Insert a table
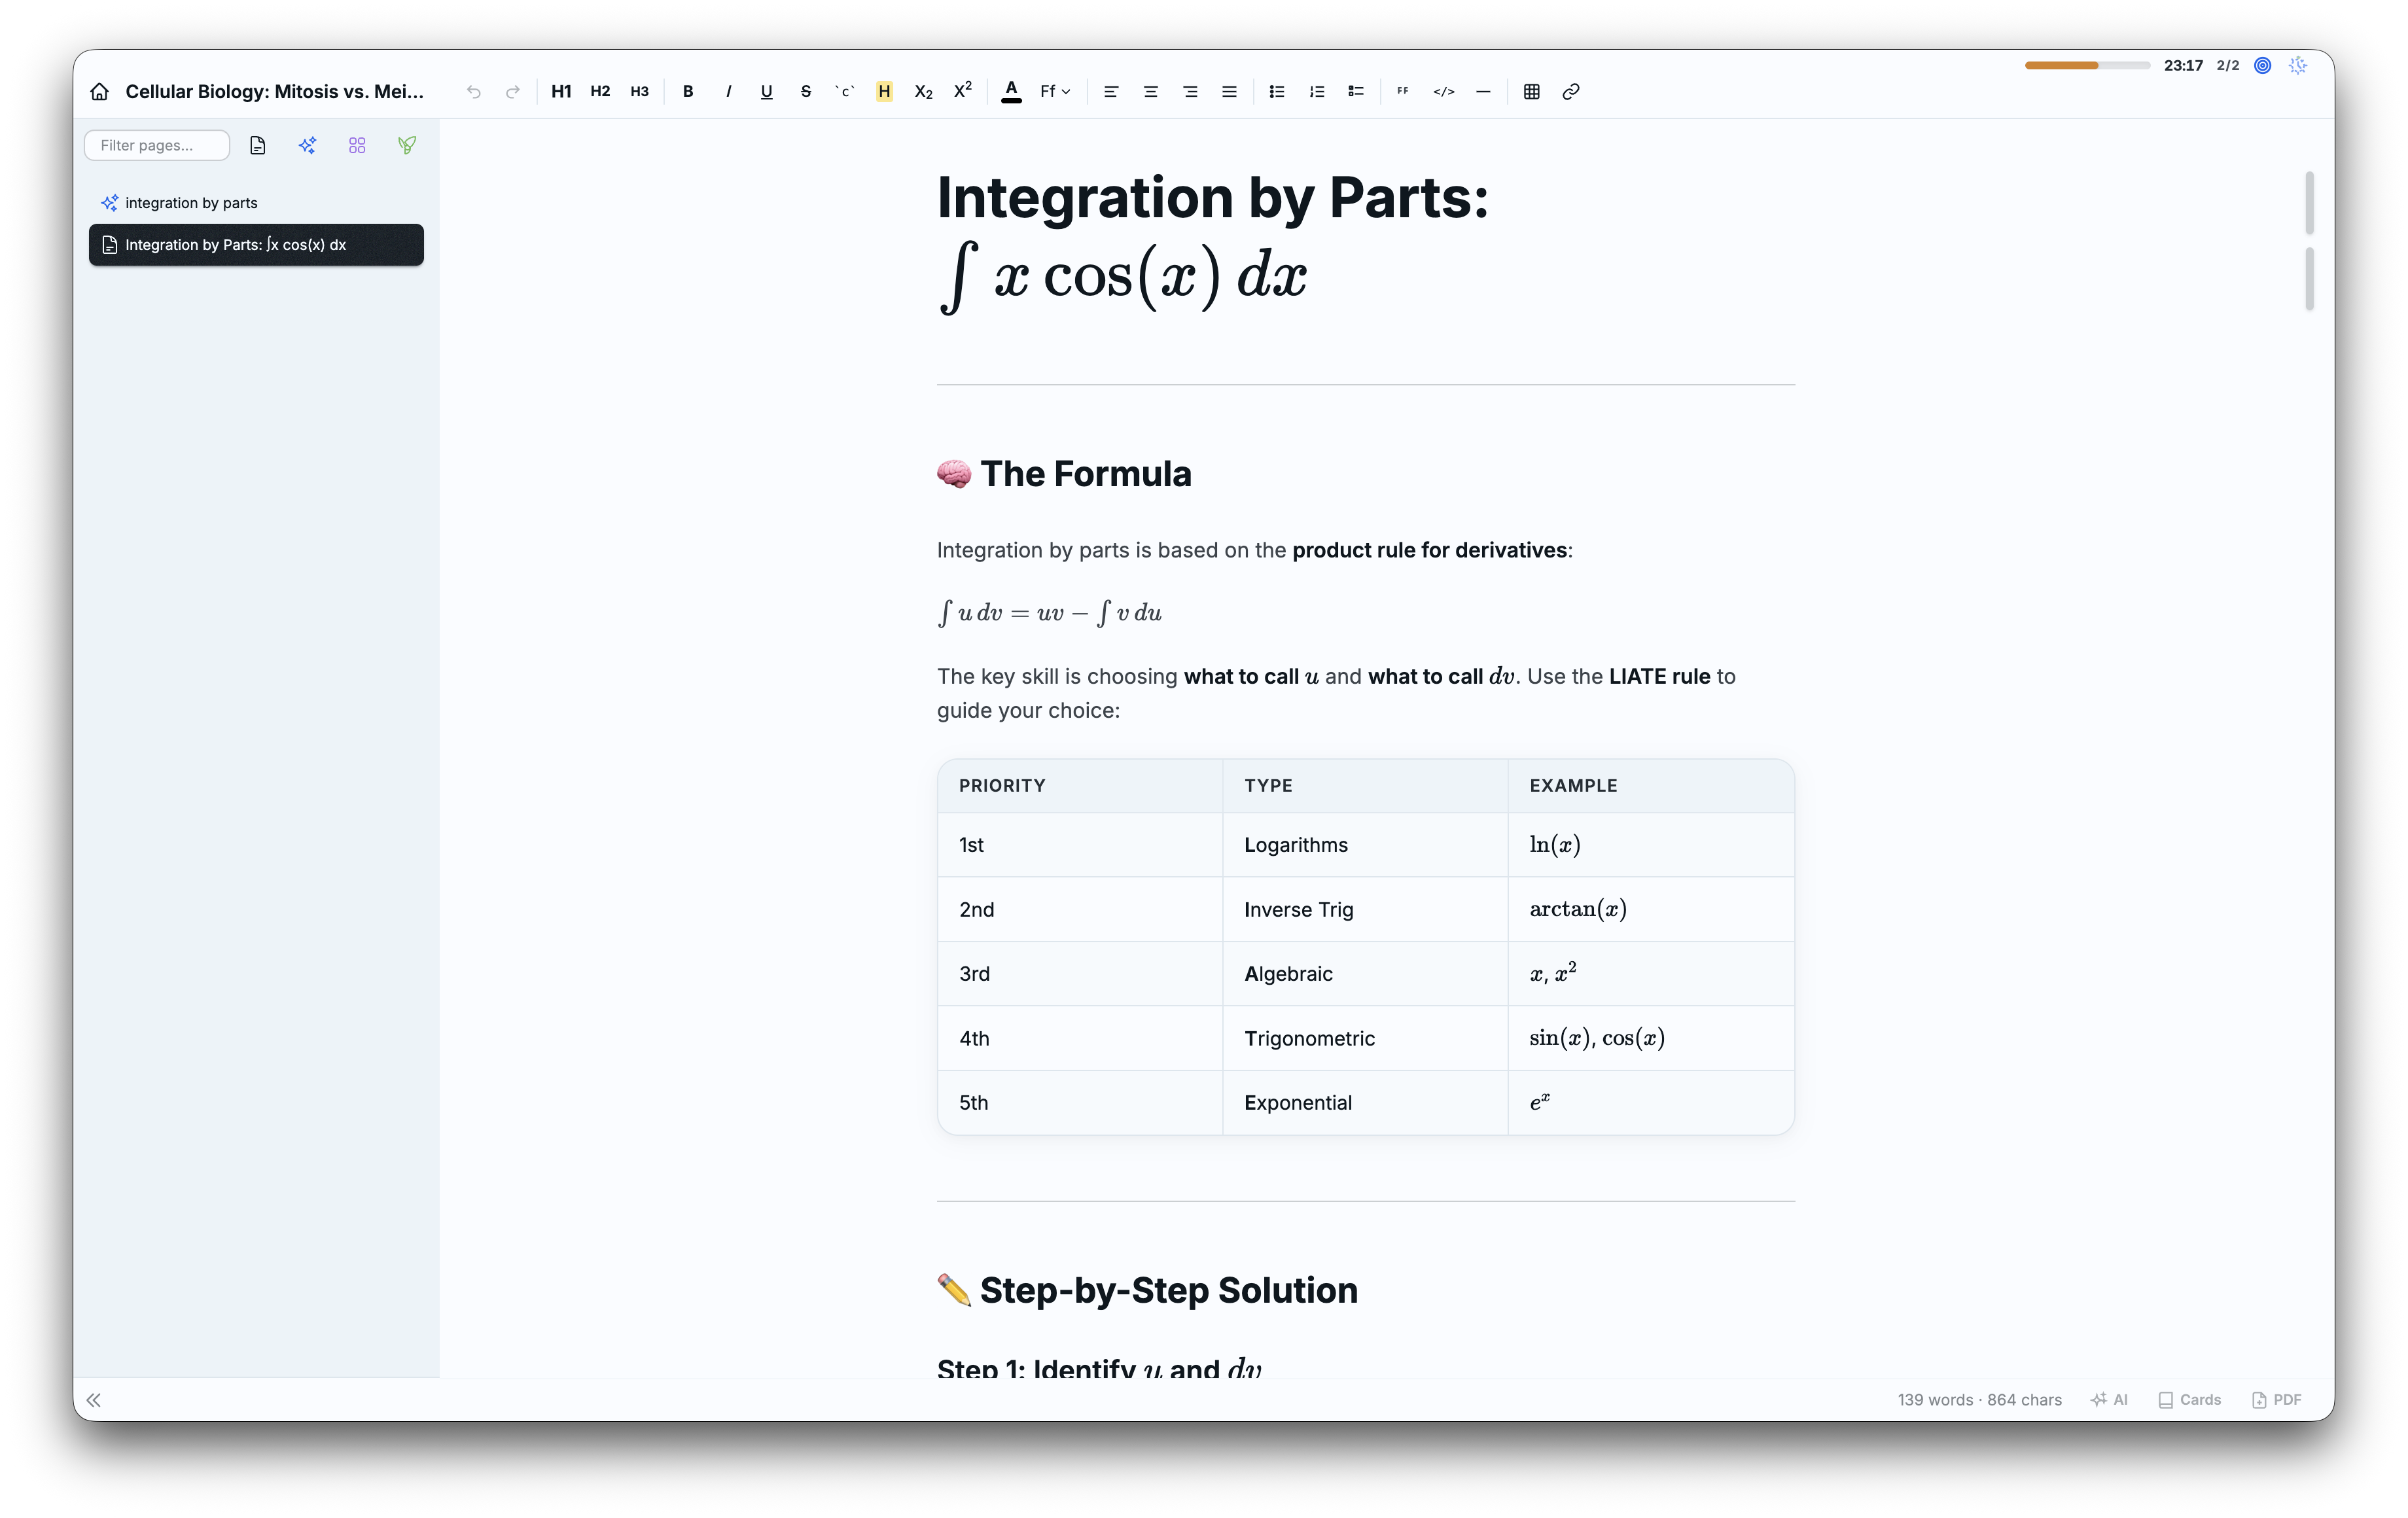The height and width of the screenshot is (1518, 2408). tap(1531, 91)
